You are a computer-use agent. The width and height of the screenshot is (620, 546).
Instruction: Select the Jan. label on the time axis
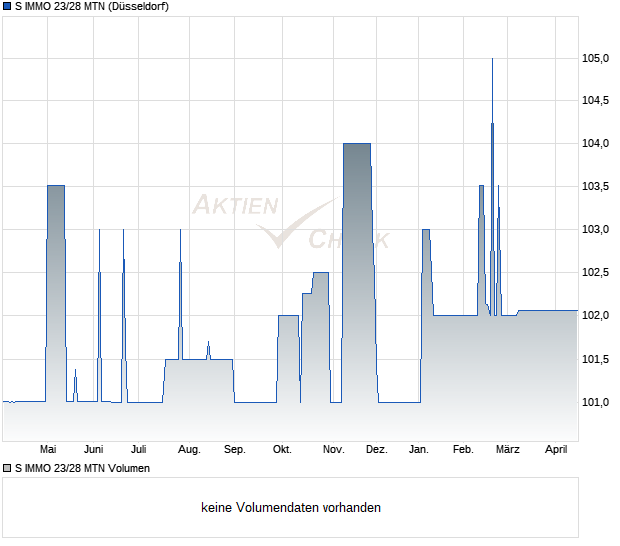click(x=419, y=450)
